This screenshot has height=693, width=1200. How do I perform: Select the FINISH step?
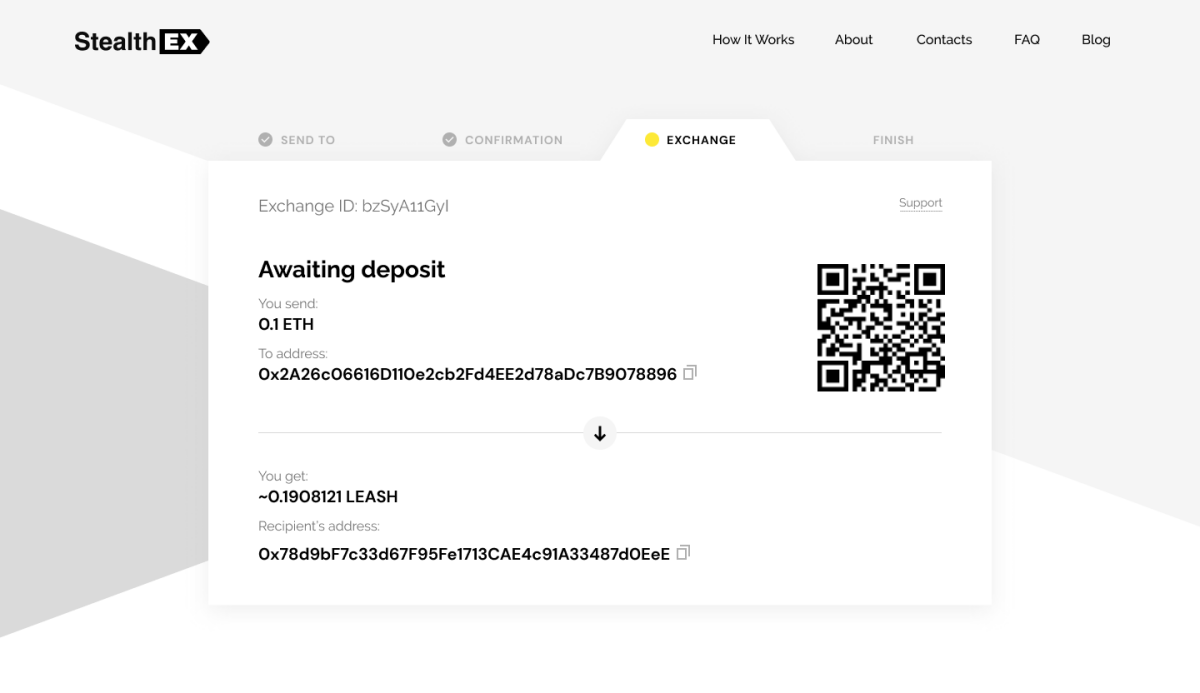(x=893, y=139)
